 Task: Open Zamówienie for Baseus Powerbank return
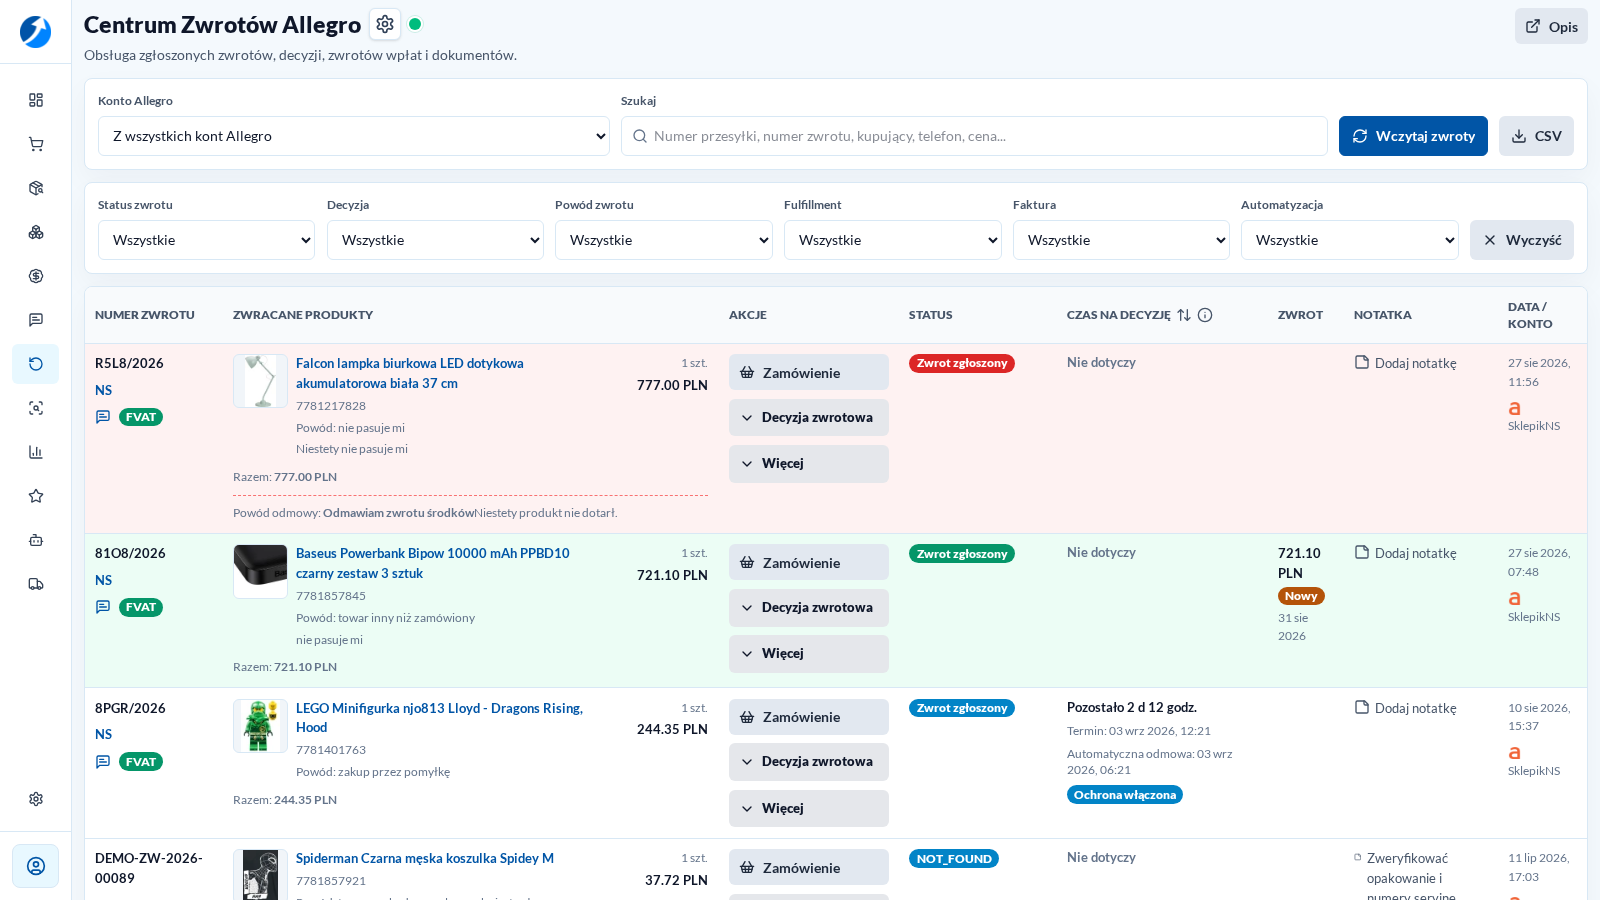point(809,562)
